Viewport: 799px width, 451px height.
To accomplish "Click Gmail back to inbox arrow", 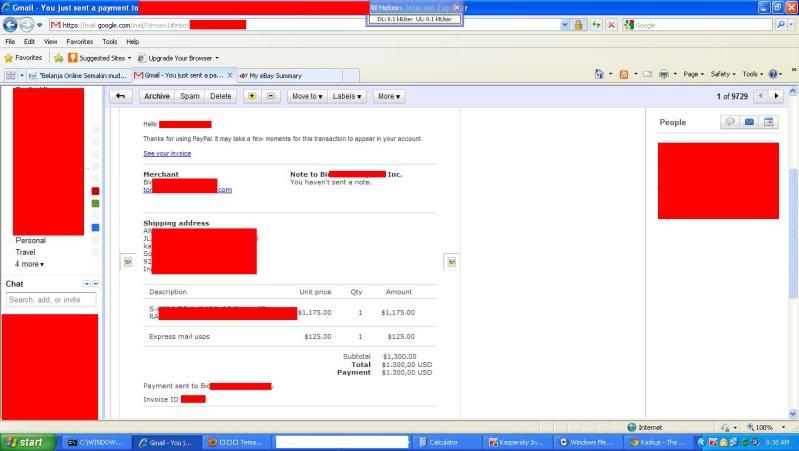I will 120,96.
